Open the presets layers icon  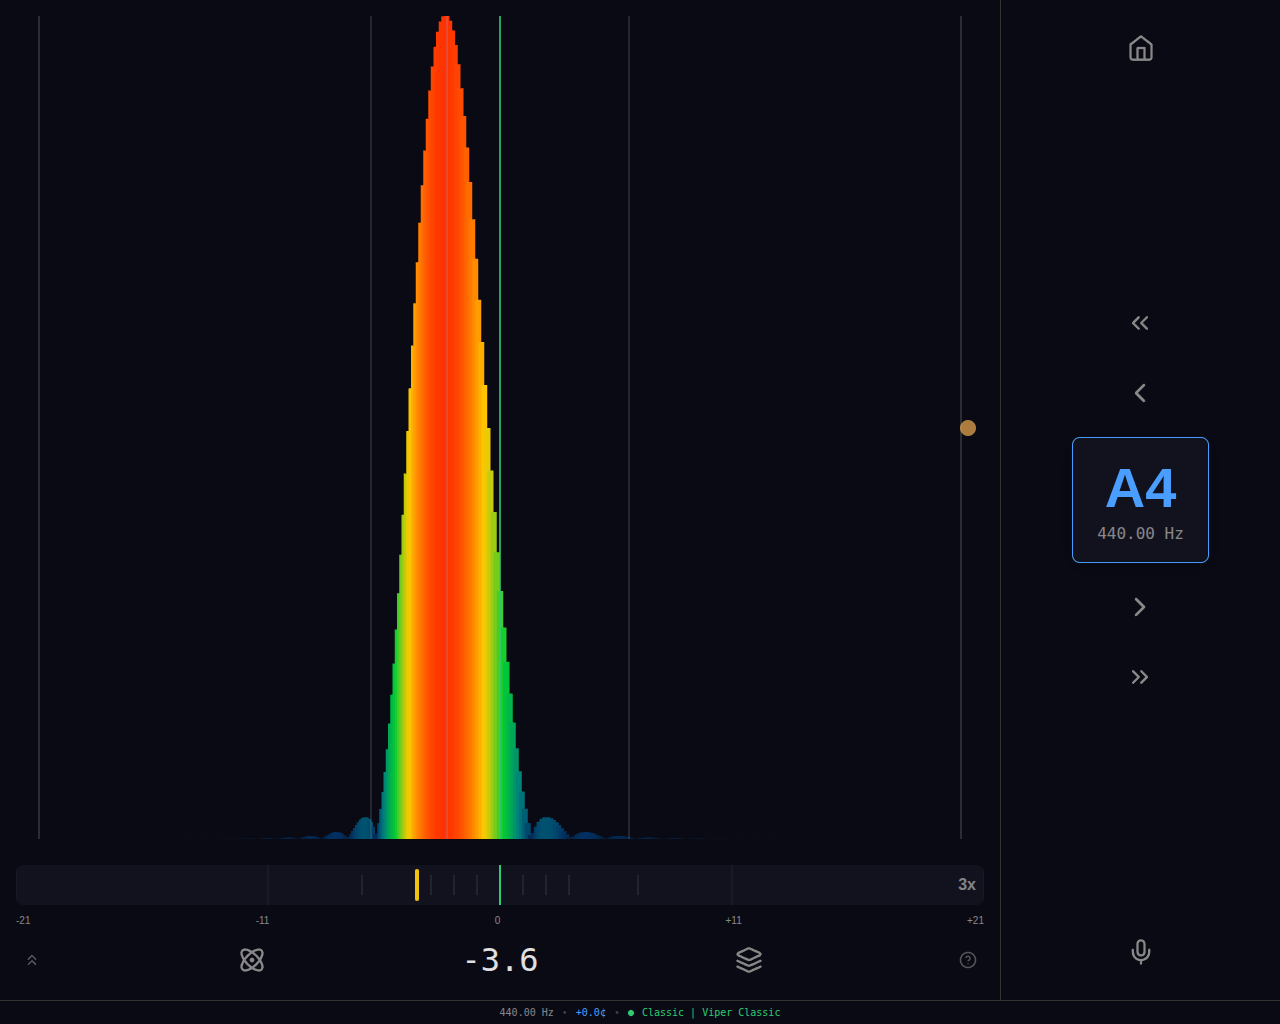click(748, 959)
